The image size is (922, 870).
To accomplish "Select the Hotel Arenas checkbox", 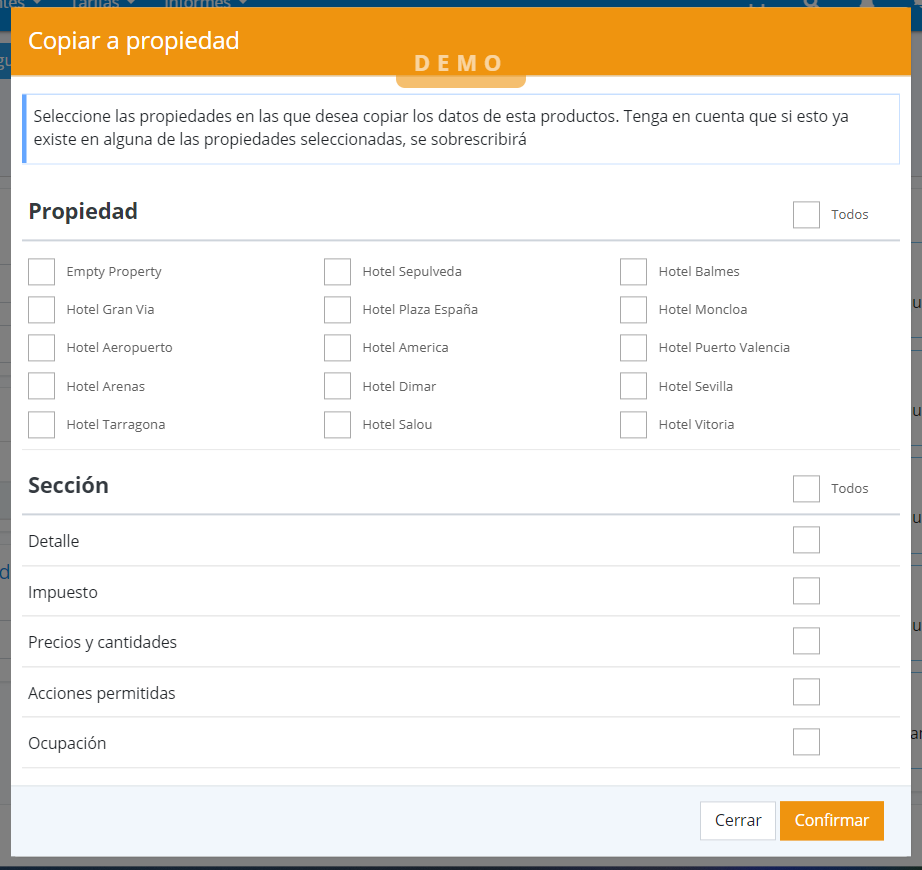I will click(x=42, y=386).
